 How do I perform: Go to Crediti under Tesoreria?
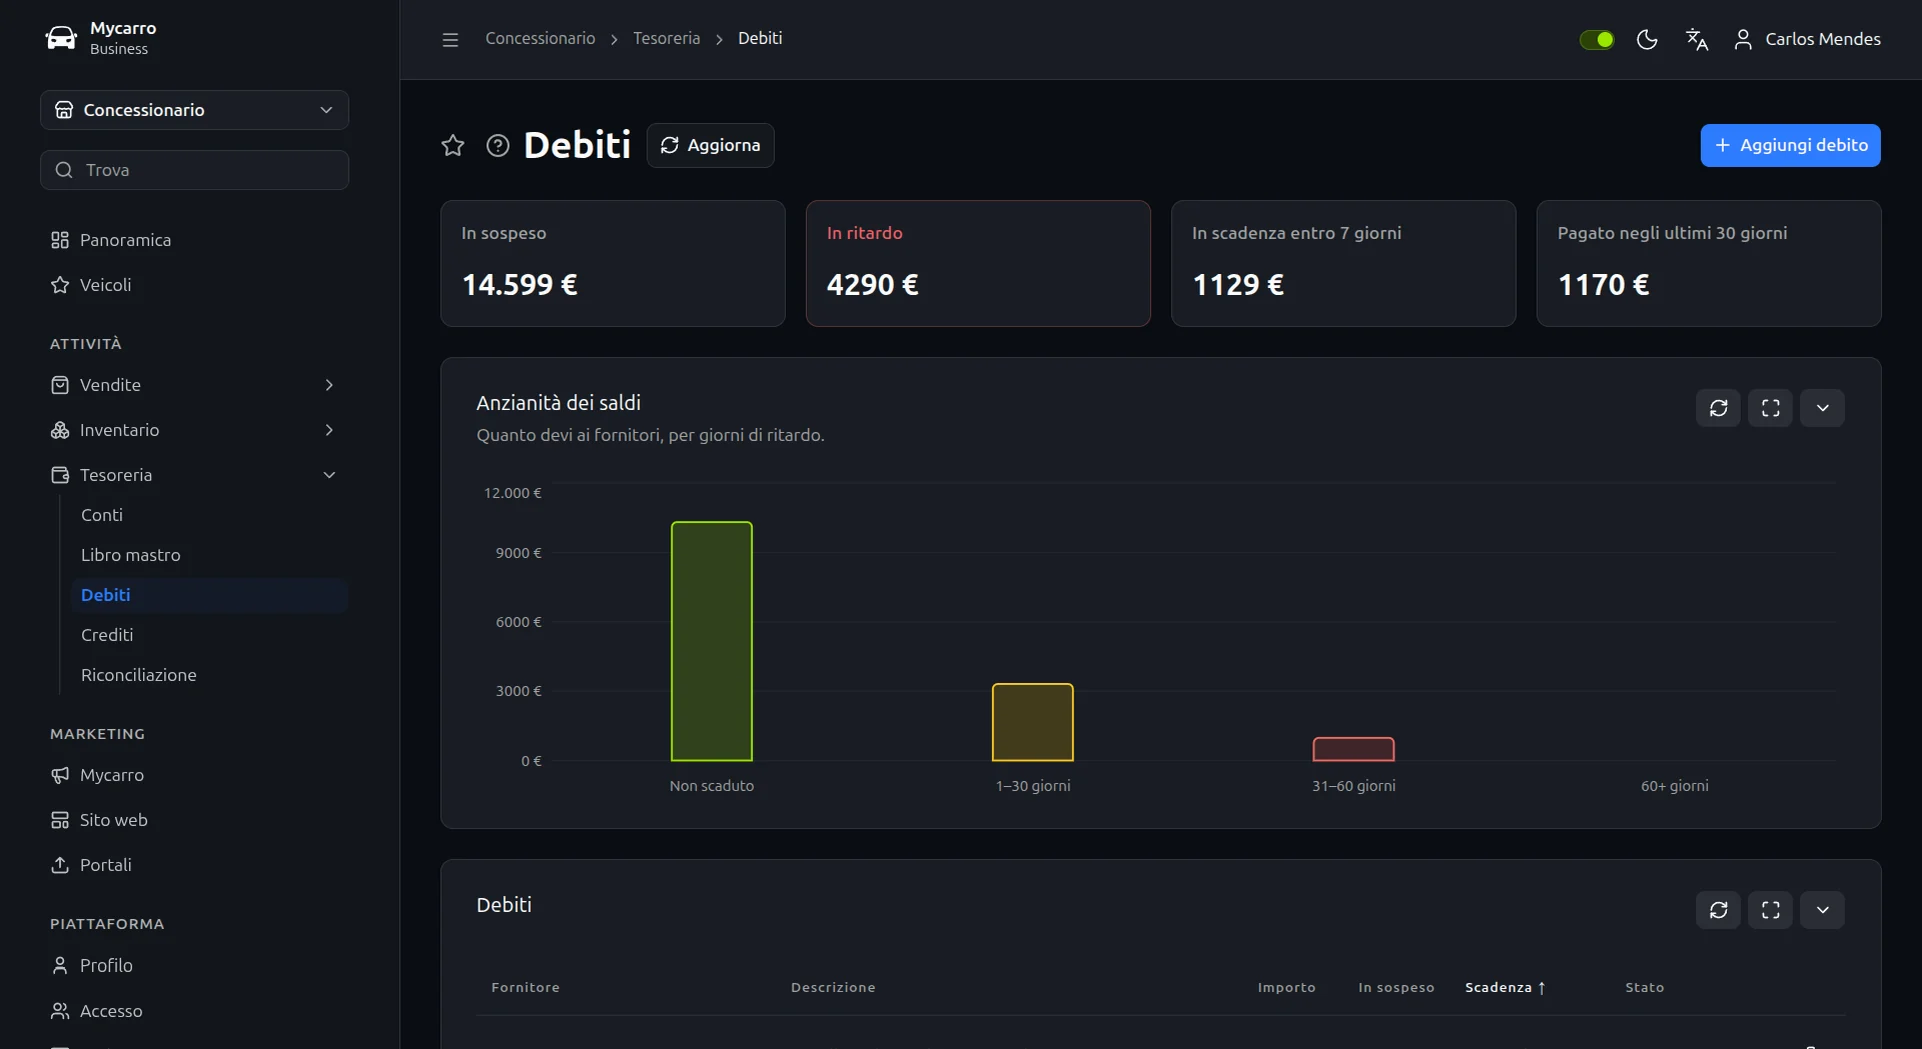coord(209,635)
